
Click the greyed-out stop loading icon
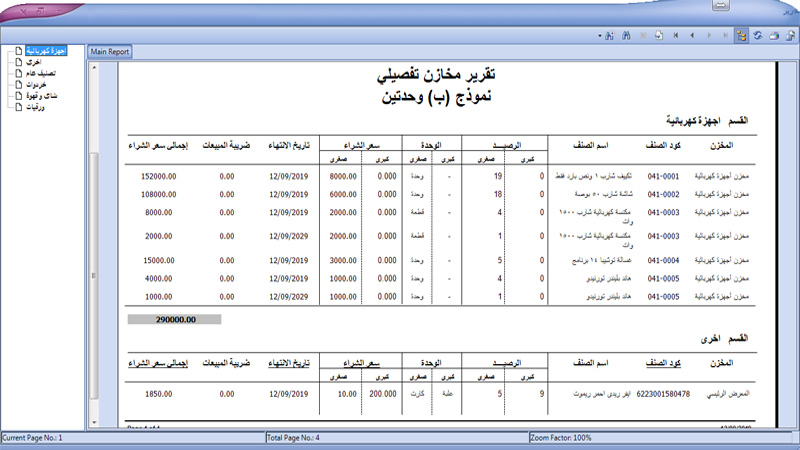click(x=643, y=36)
